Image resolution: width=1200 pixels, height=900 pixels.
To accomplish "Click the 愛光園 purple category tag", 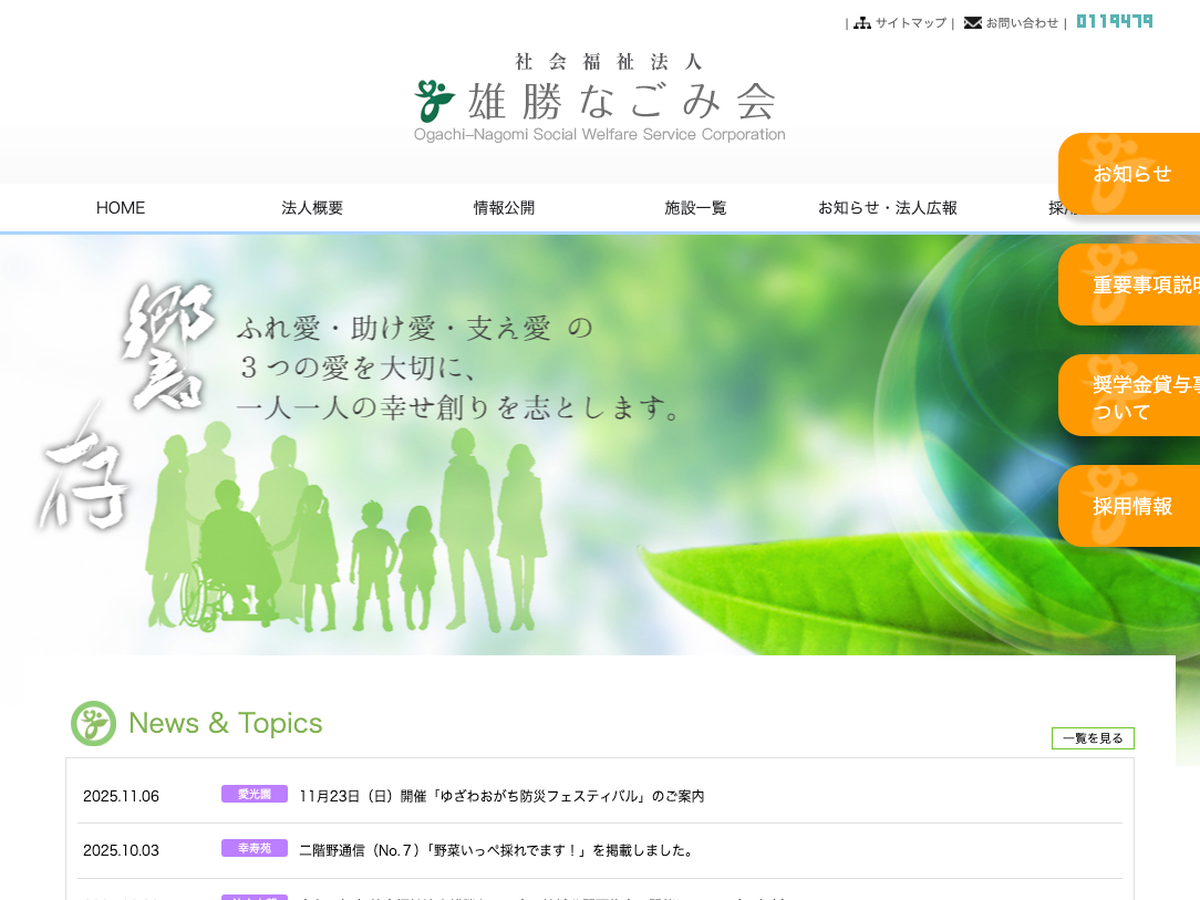I will click(x=254, y=794).
